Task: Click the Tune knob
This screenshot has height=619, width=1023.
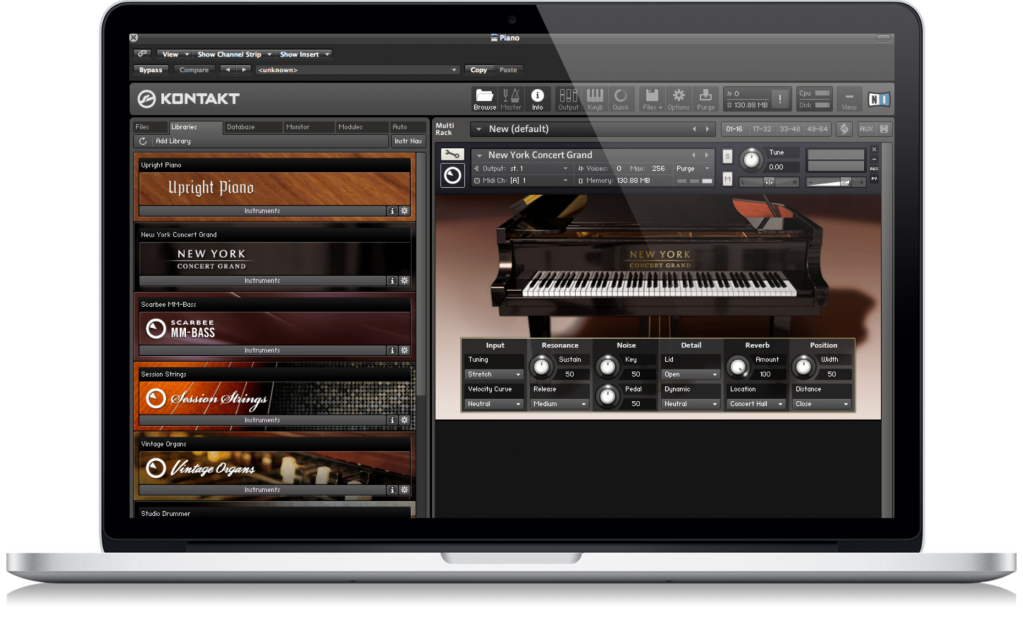Action: (x=751, y=159)
